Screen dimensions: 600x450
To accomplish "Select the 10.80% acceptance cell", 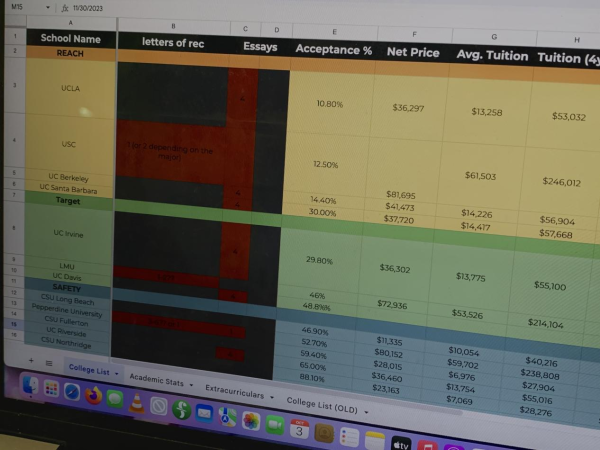I will point(330,104).
